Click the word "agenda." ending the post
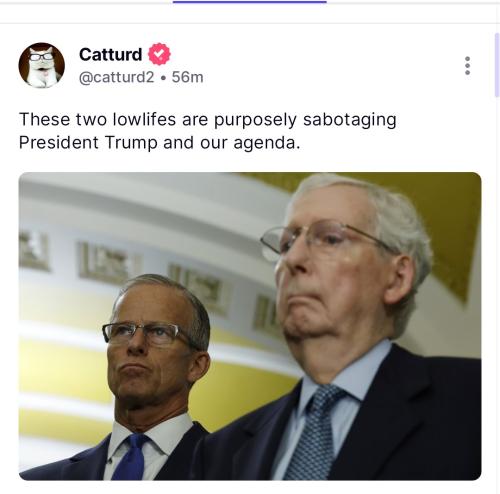This screenshot has height=494, width=500. (x=267, y=144)
